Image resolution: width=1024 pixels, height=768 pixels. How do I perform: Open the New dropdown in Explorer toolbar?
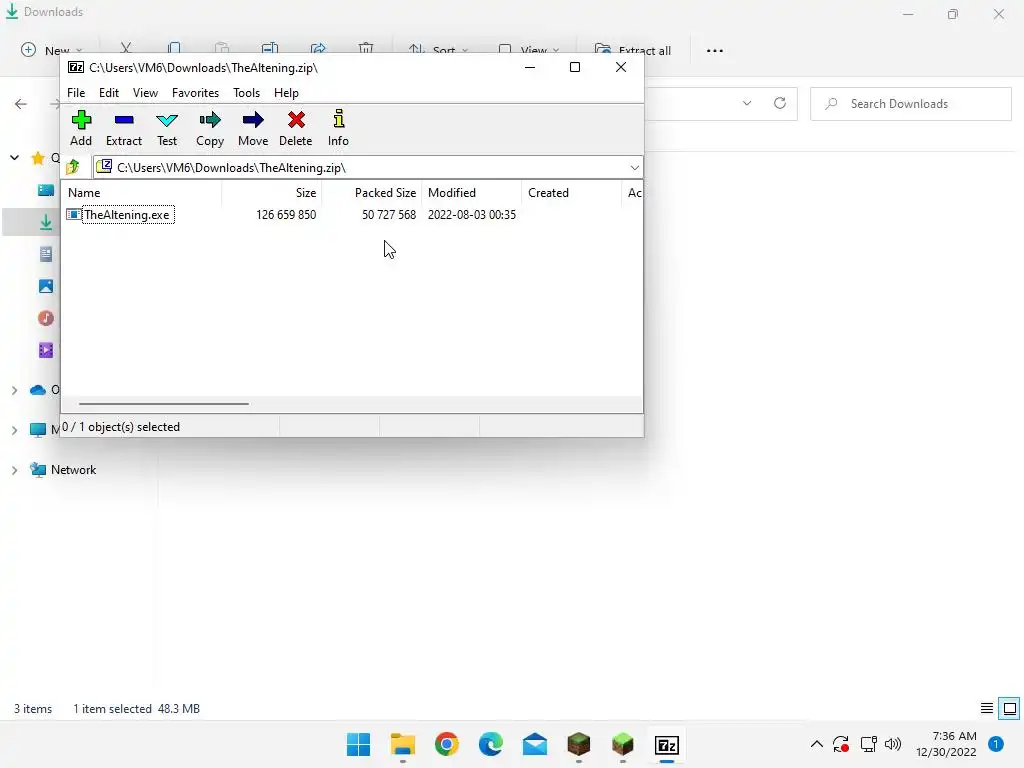tap(52, 50)
